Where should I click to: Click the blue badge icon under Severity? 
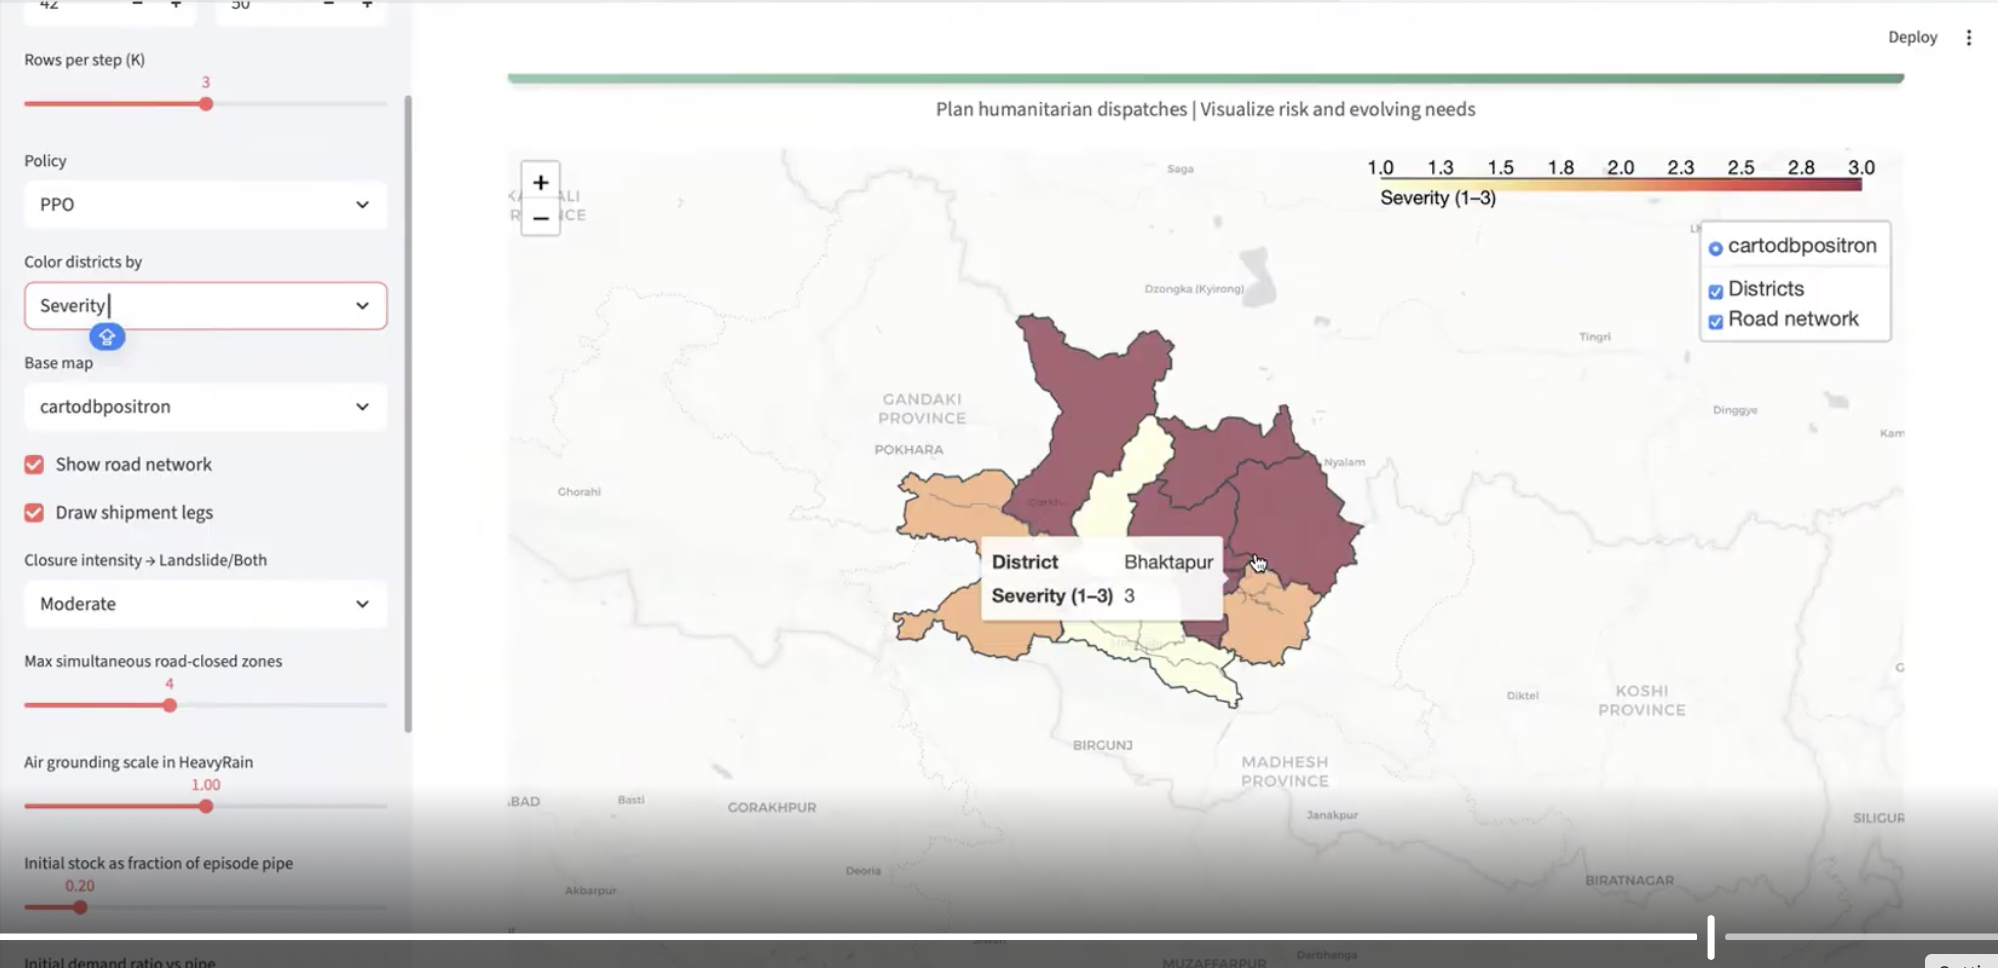click(x=107, y=337)
